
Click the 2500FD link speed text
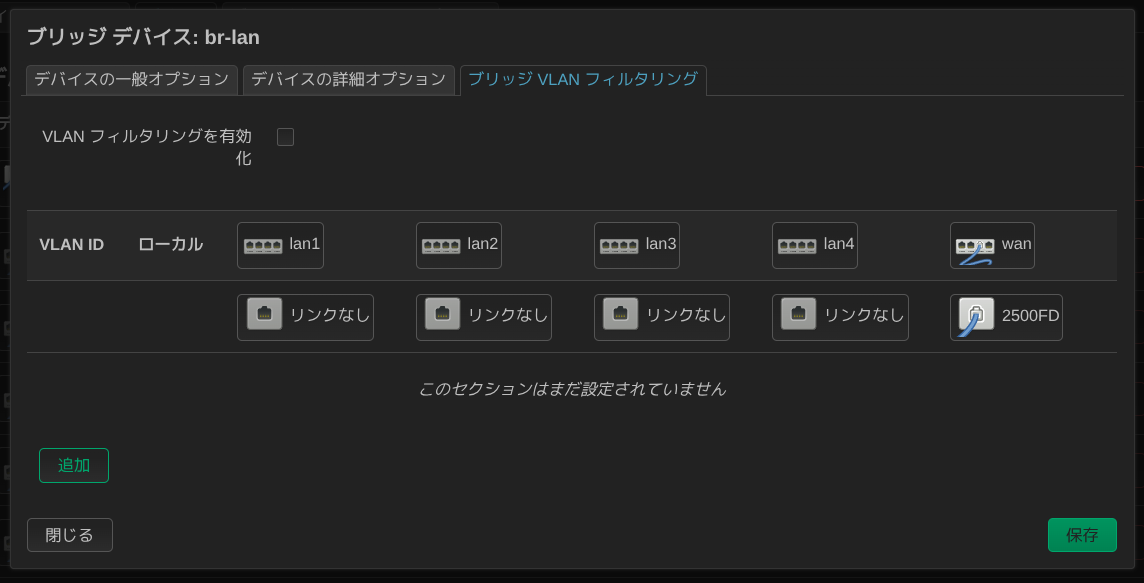tap(1030, 316)
